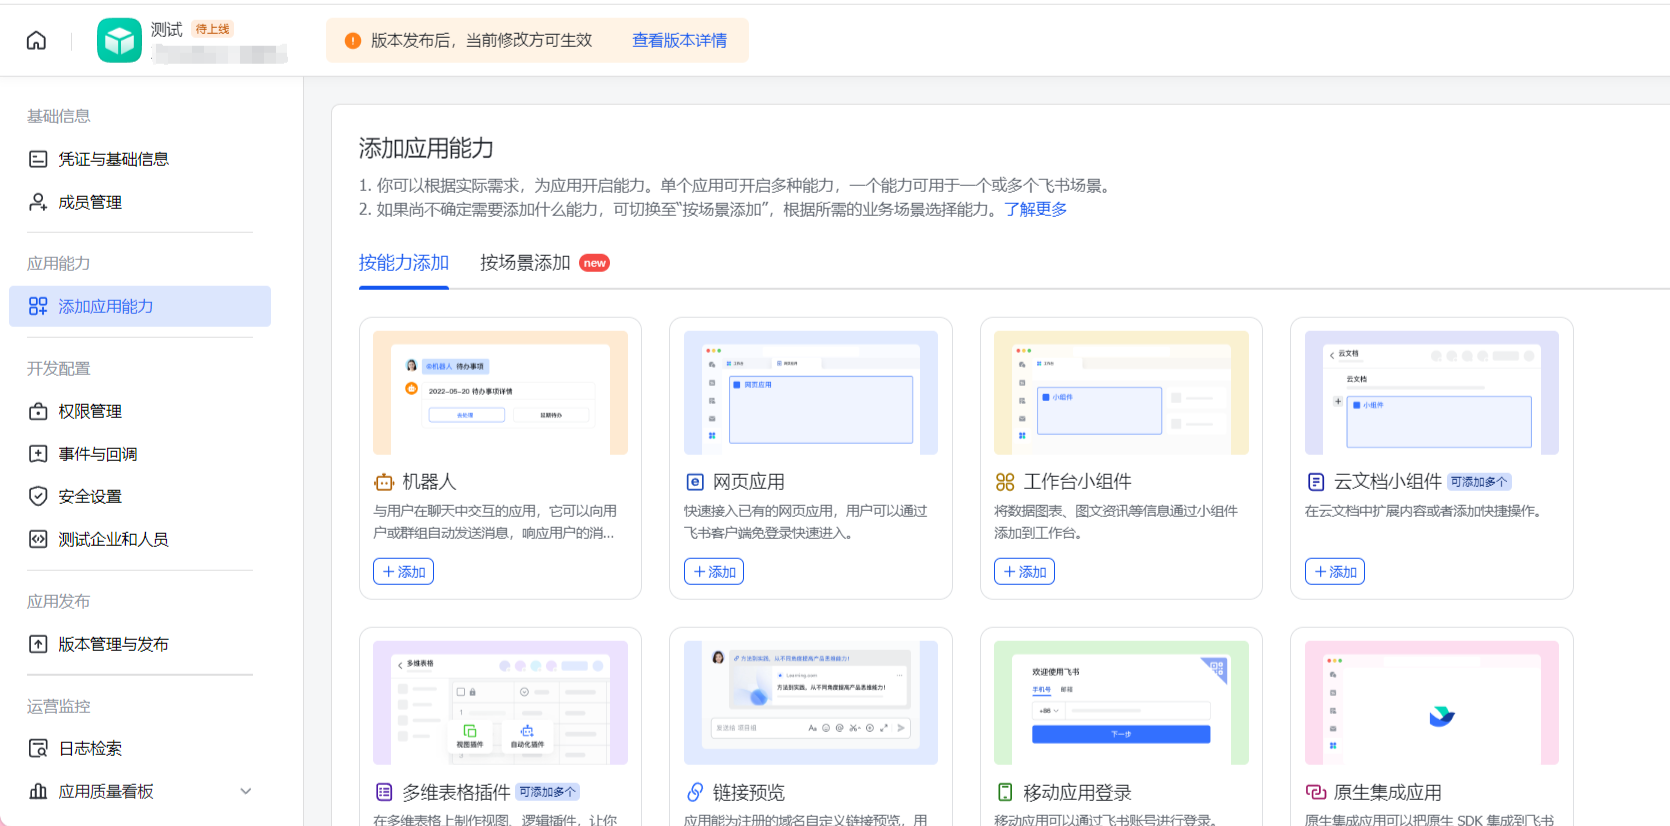The height and width of the screenshot is (826, 1670).
Task: Switch to the 按场景添加 tab
Action: click(525, 263)
